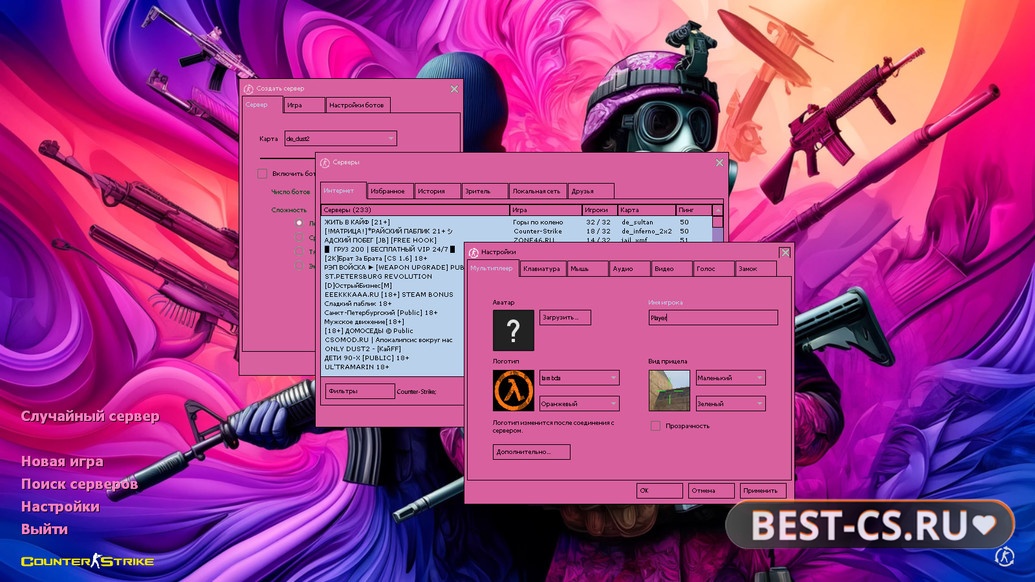This screenshot has height=582, width=1035.
Task: Click the Дополнительно... button
Action: pyautogui.click(x=531, y=452)
